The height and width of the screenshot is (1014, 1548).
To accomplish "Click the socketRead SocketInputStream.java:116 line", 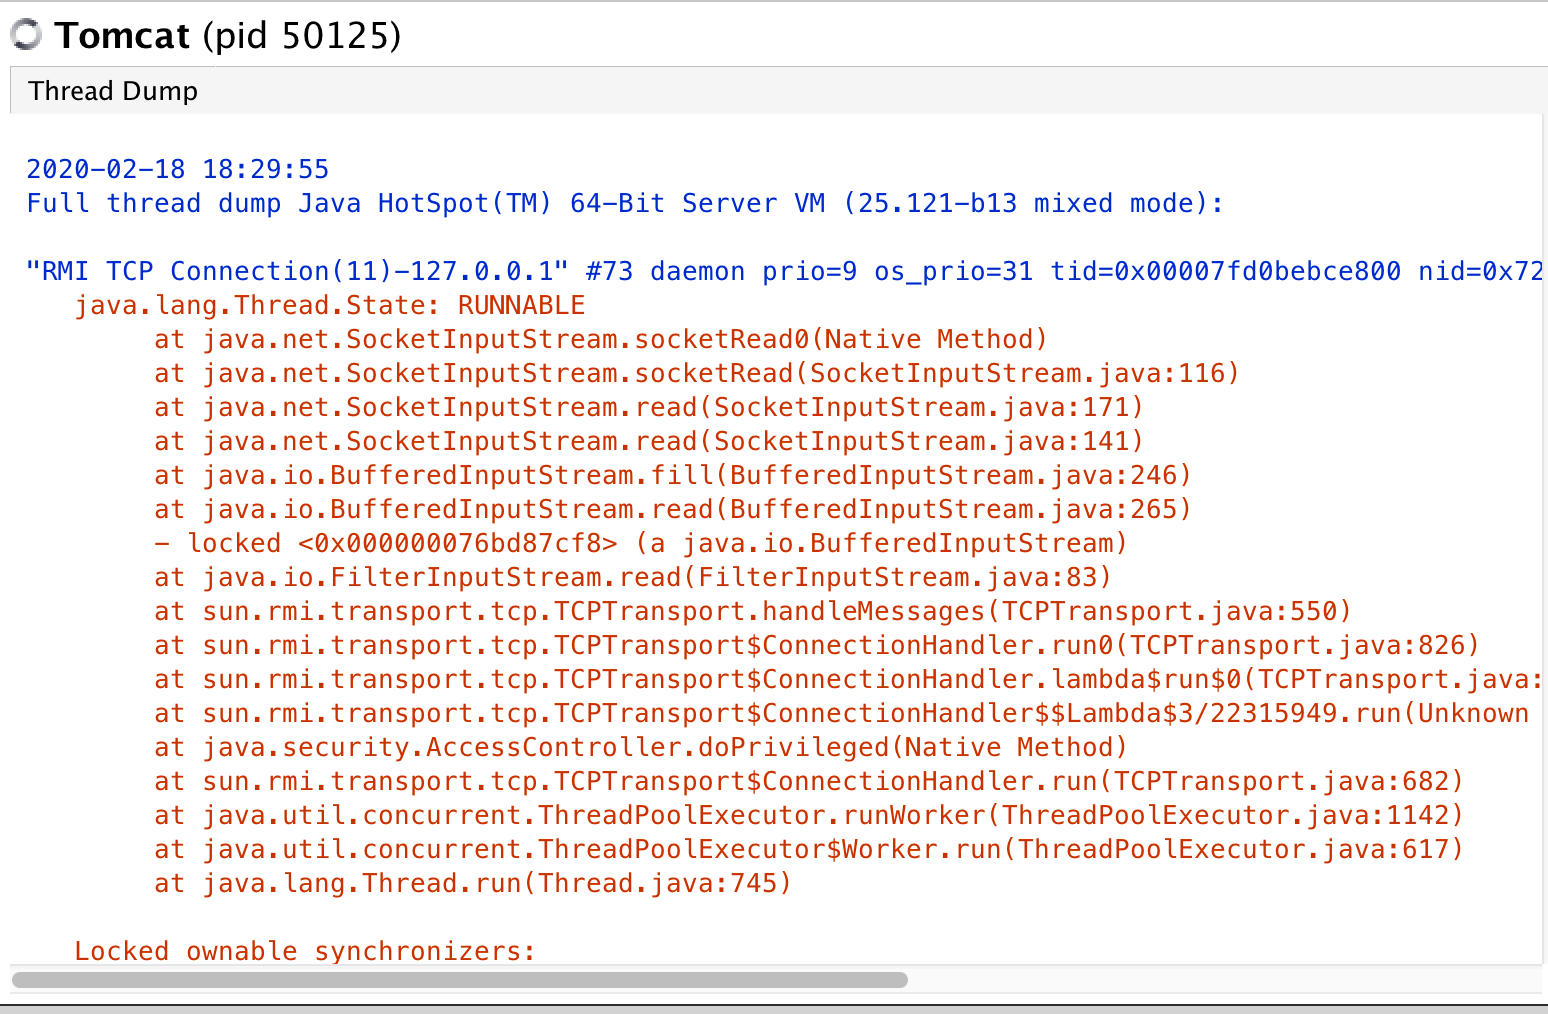I will tap(697, 373).
